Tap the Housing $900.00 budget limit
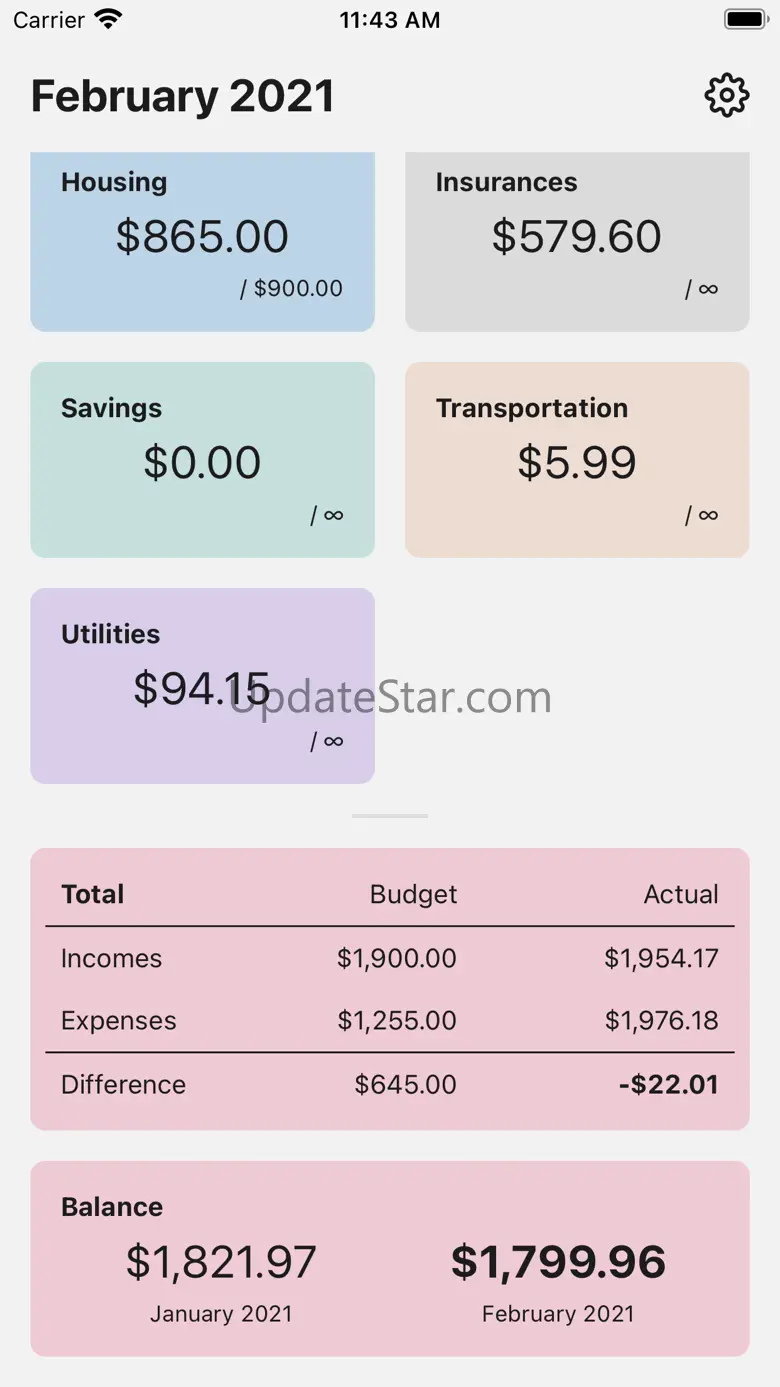This screenshot has width=780, height=1387. [x=291, y=289]
